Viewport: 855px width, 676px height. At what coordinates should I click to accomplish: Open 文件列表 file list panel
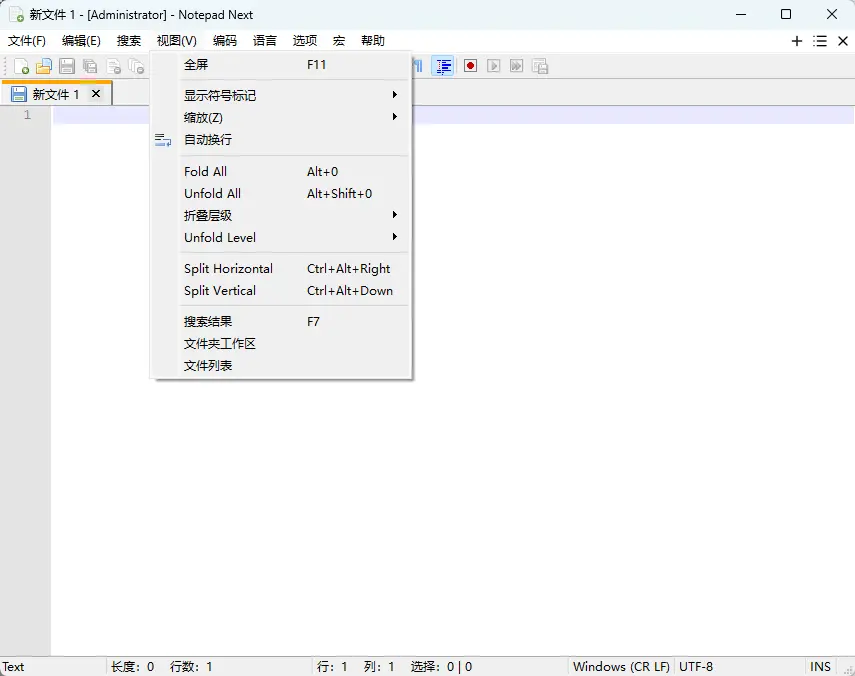281,365
